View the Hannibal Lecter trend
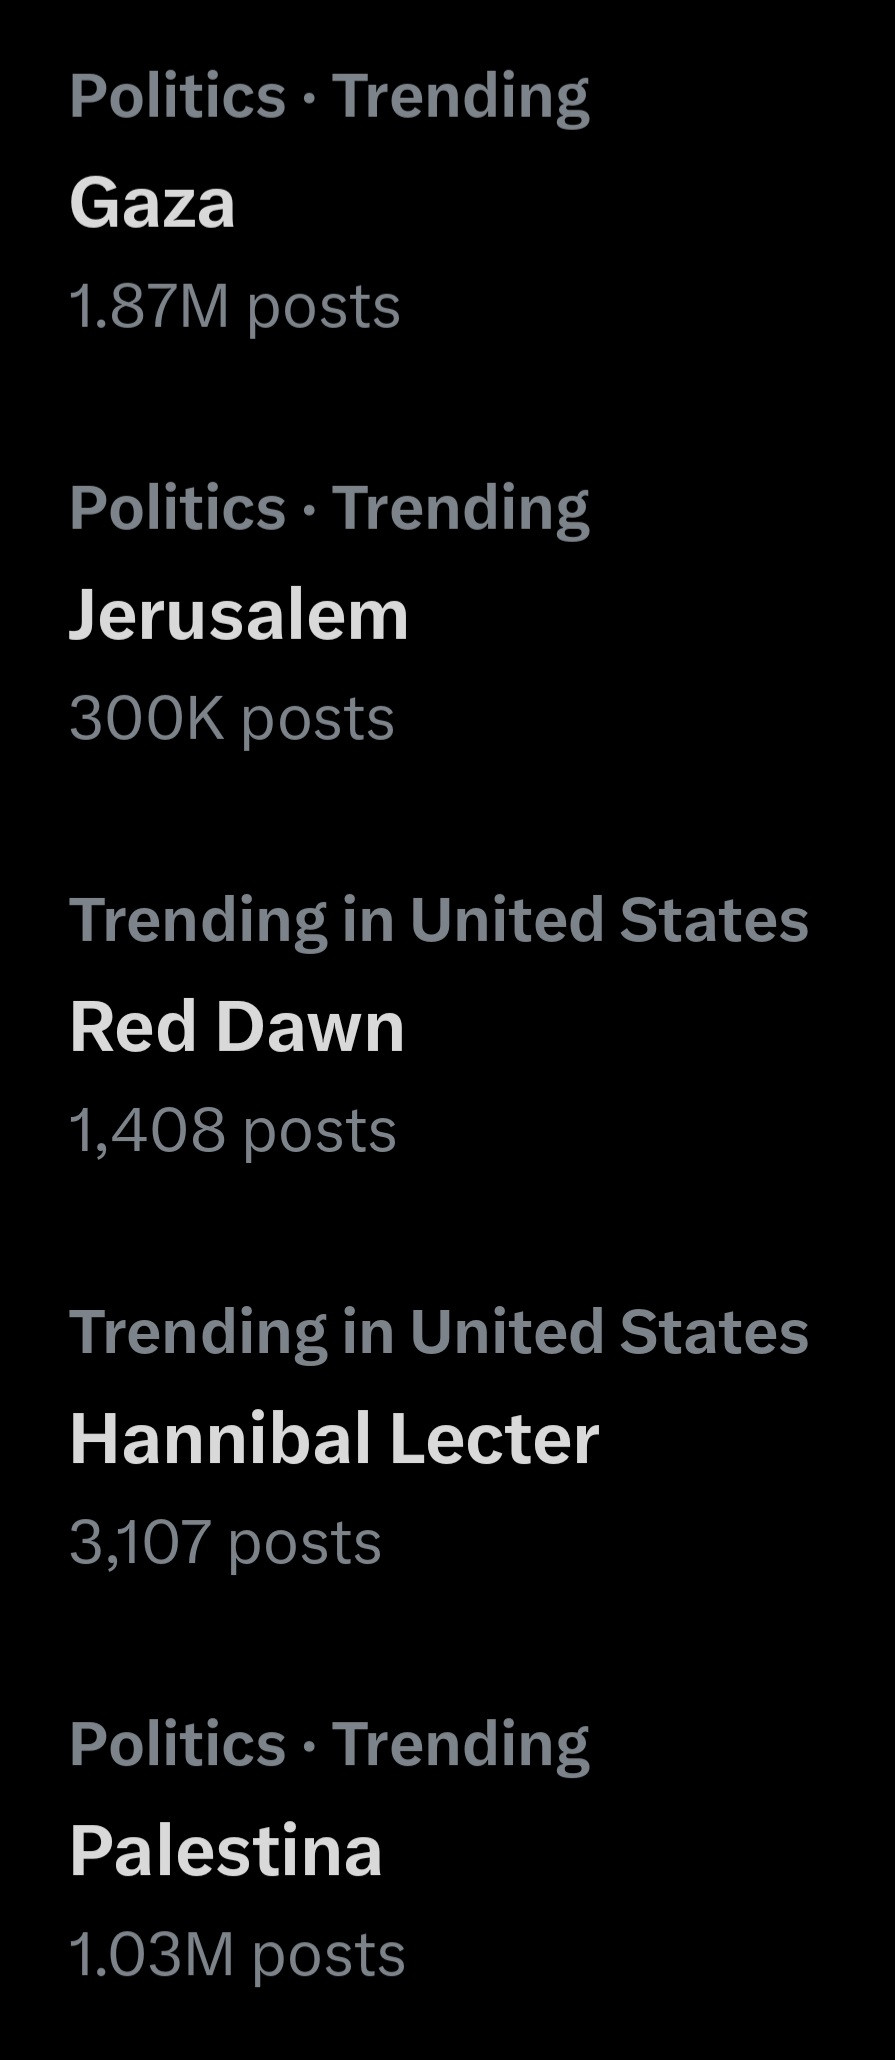Screen dimensions: 895x2060 [334, 1439]
